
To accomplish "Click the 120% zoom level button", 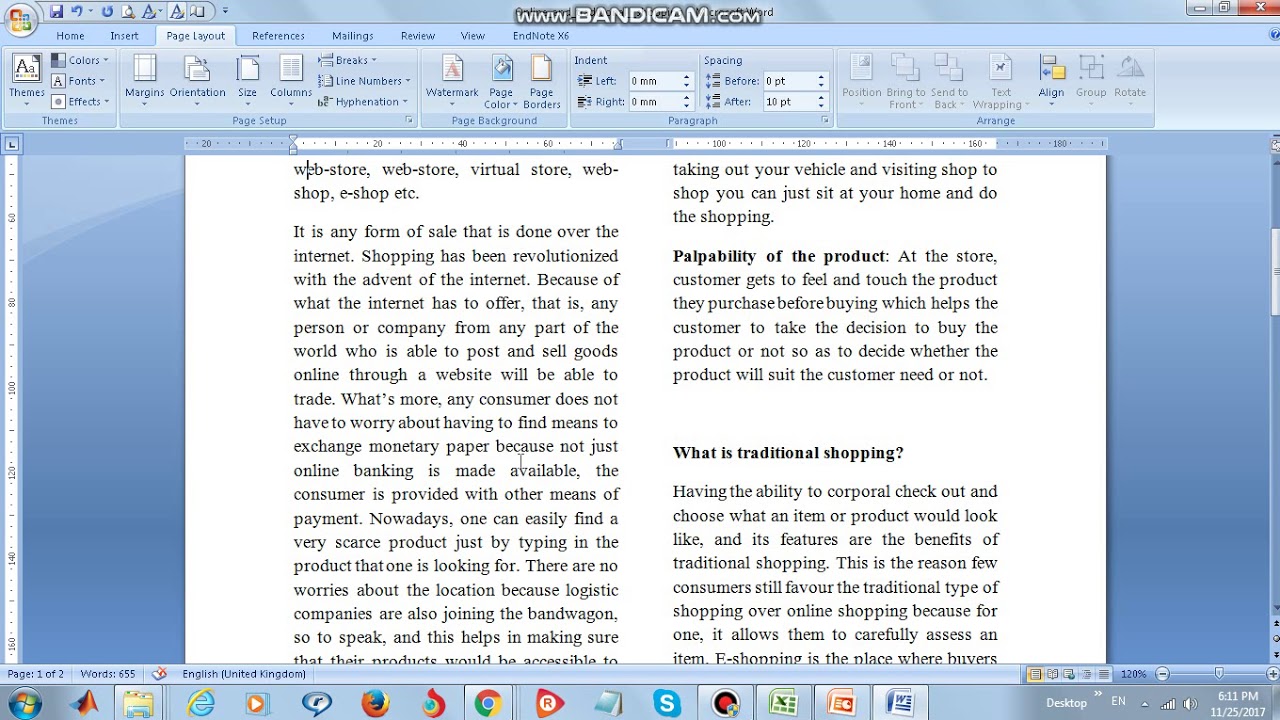I will click(x=1133, y=674).
